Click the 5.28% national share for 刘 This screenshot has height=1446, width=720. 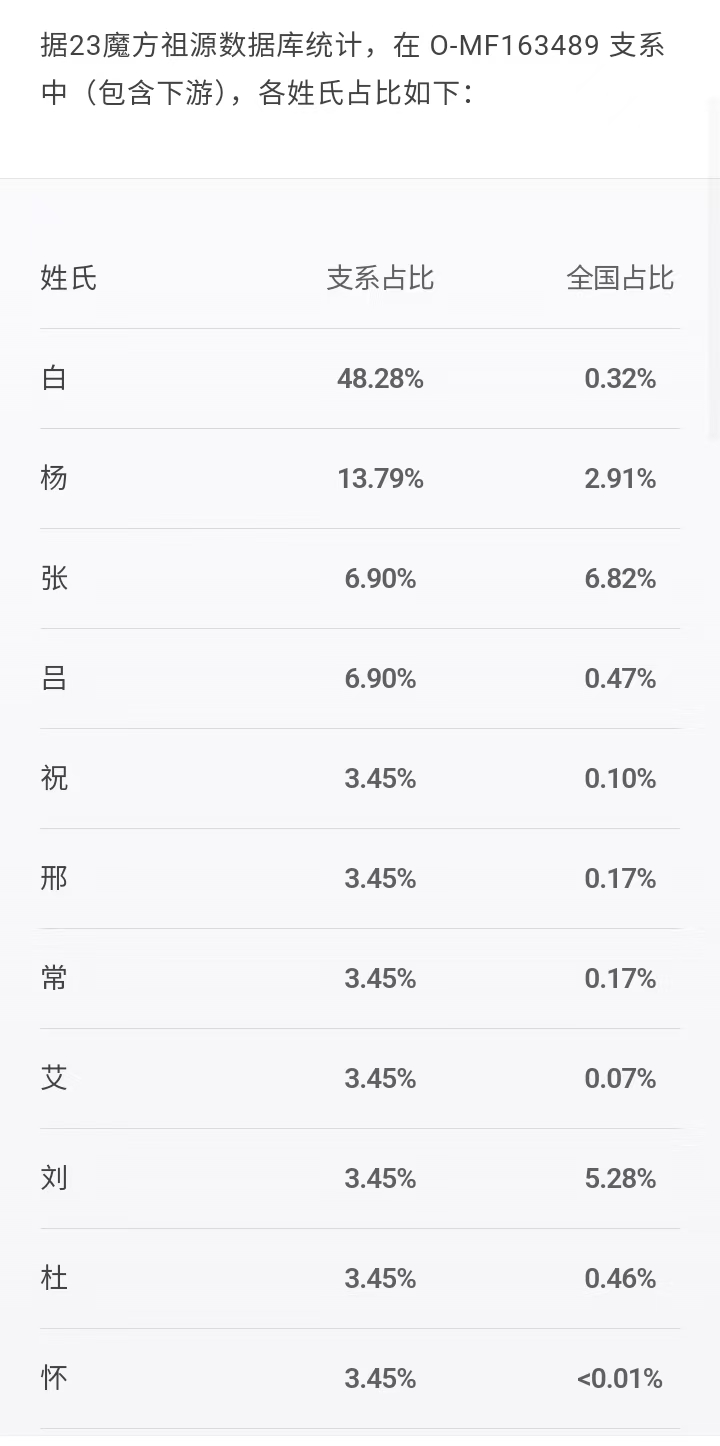tap(620, 1179)
